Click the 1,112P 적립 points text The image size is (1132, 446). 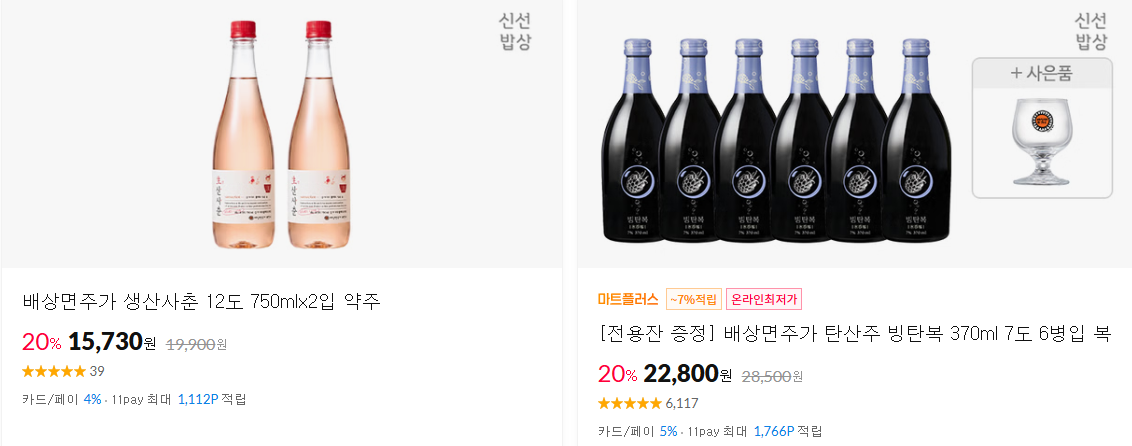click(x=212, y=399)
